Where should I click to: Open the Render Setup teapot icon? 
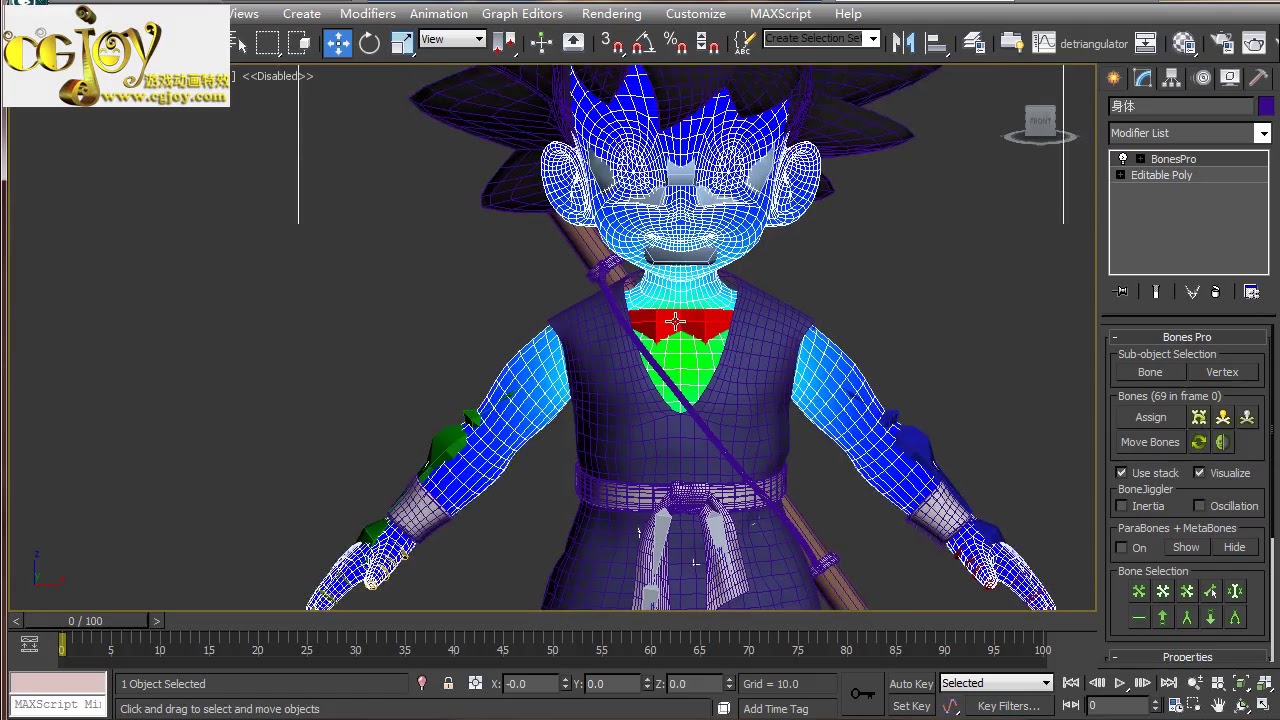(x=1222, y=42)
